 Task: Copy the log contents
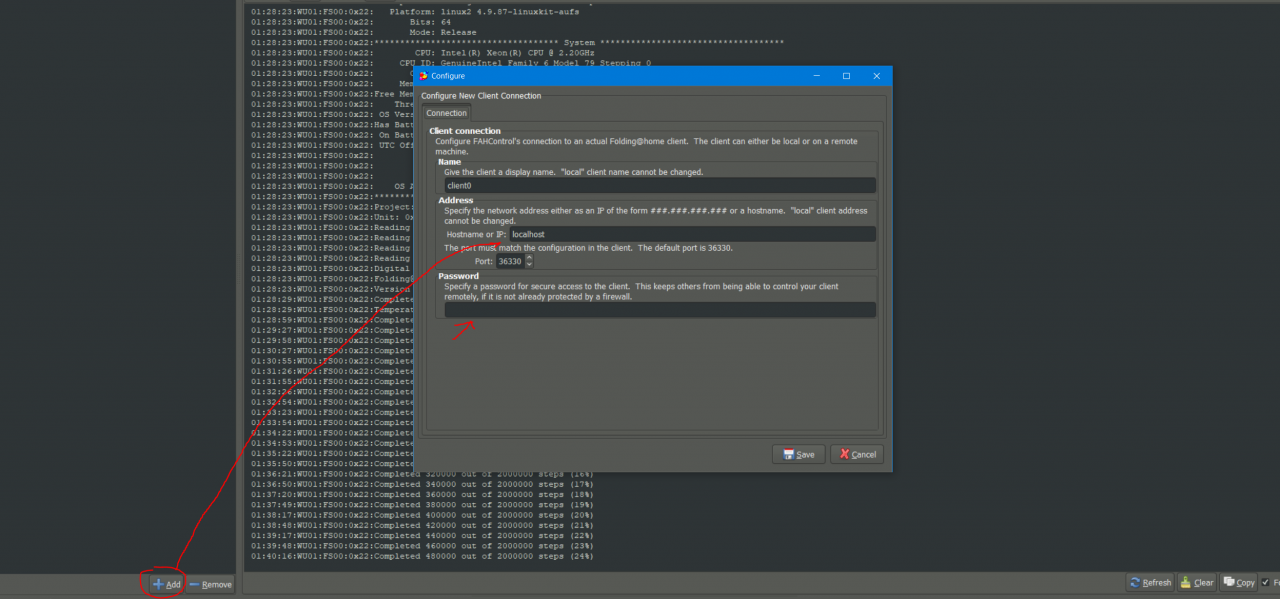(1239, 582)
